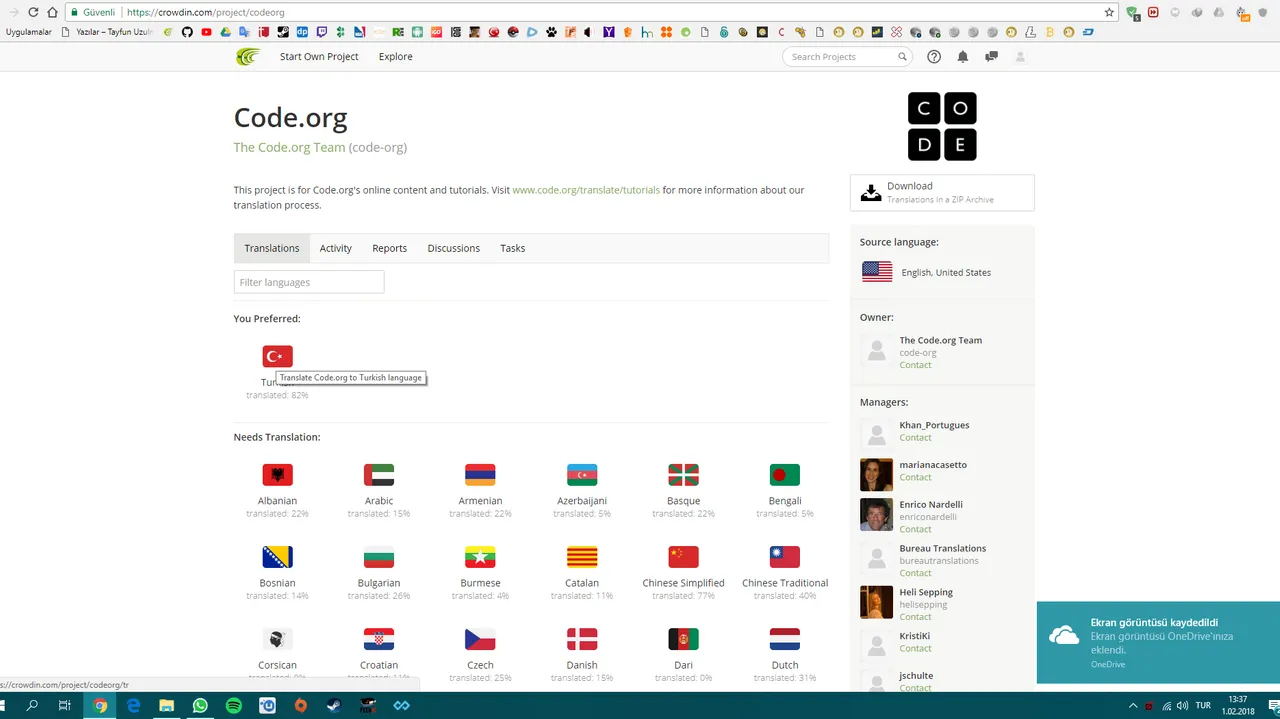Image resolution: width=1280 pixels, height=719 pixels.
Task: Click the Burmese flag
Action: click(x=480, y=557)
